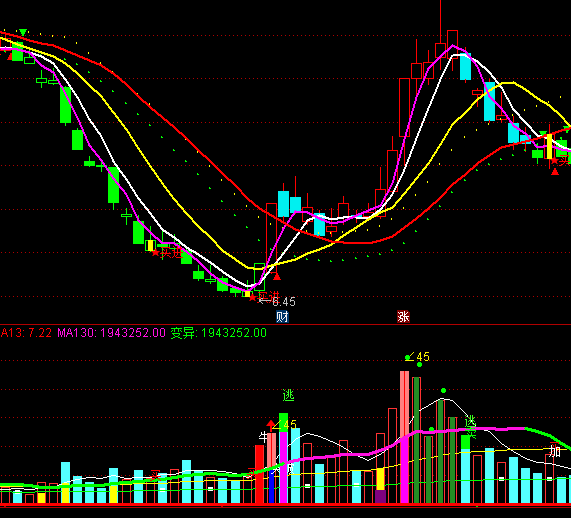Click the solid blue volume bar

point(271,487)
